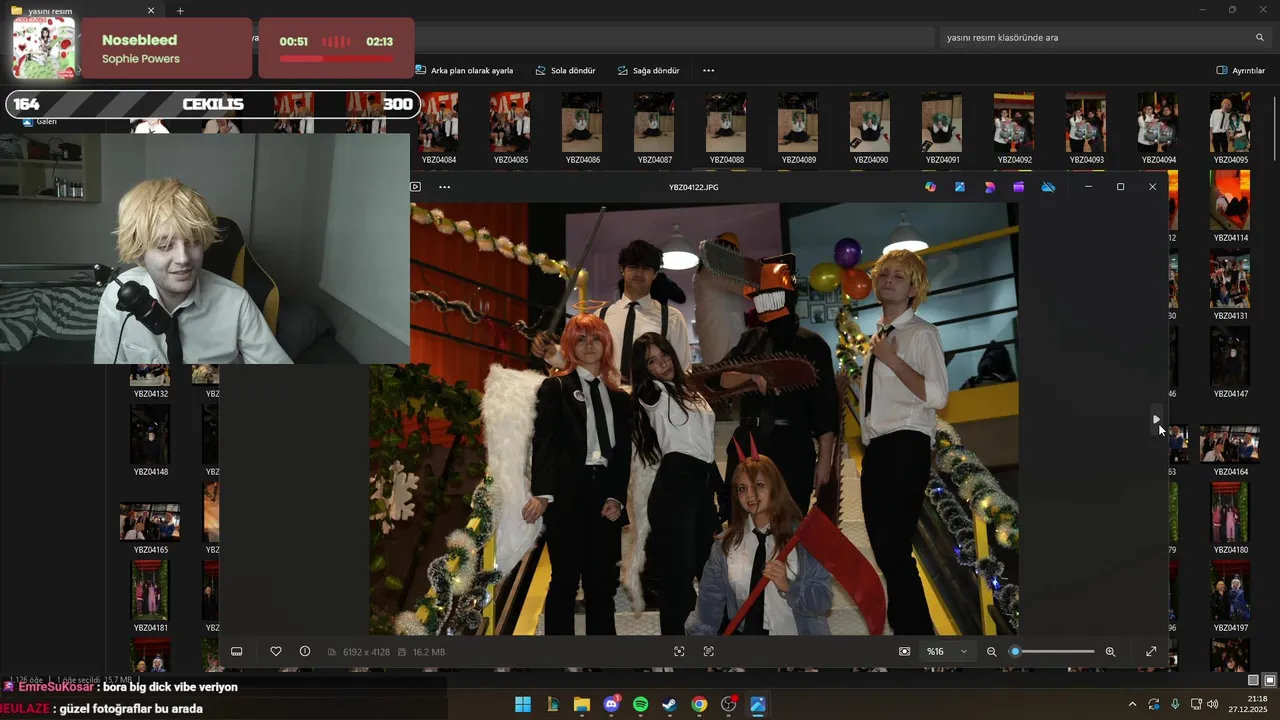The image size is (1280, 720).
Task: Open Clipchamp purple icon in Photos viewer
Action: (x=1019, y=187)
